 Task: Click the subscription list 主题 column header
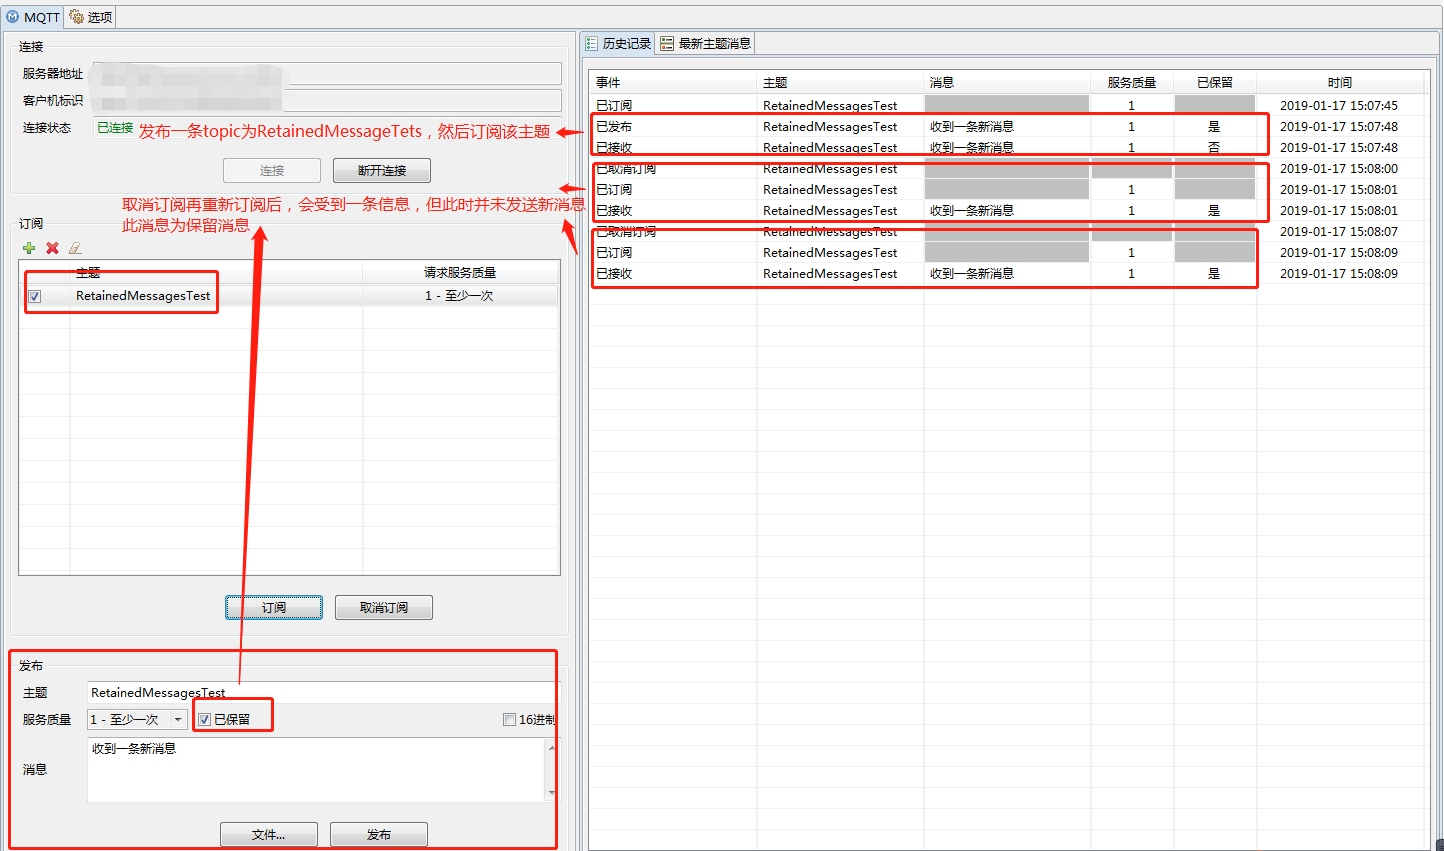coord(216,272)
